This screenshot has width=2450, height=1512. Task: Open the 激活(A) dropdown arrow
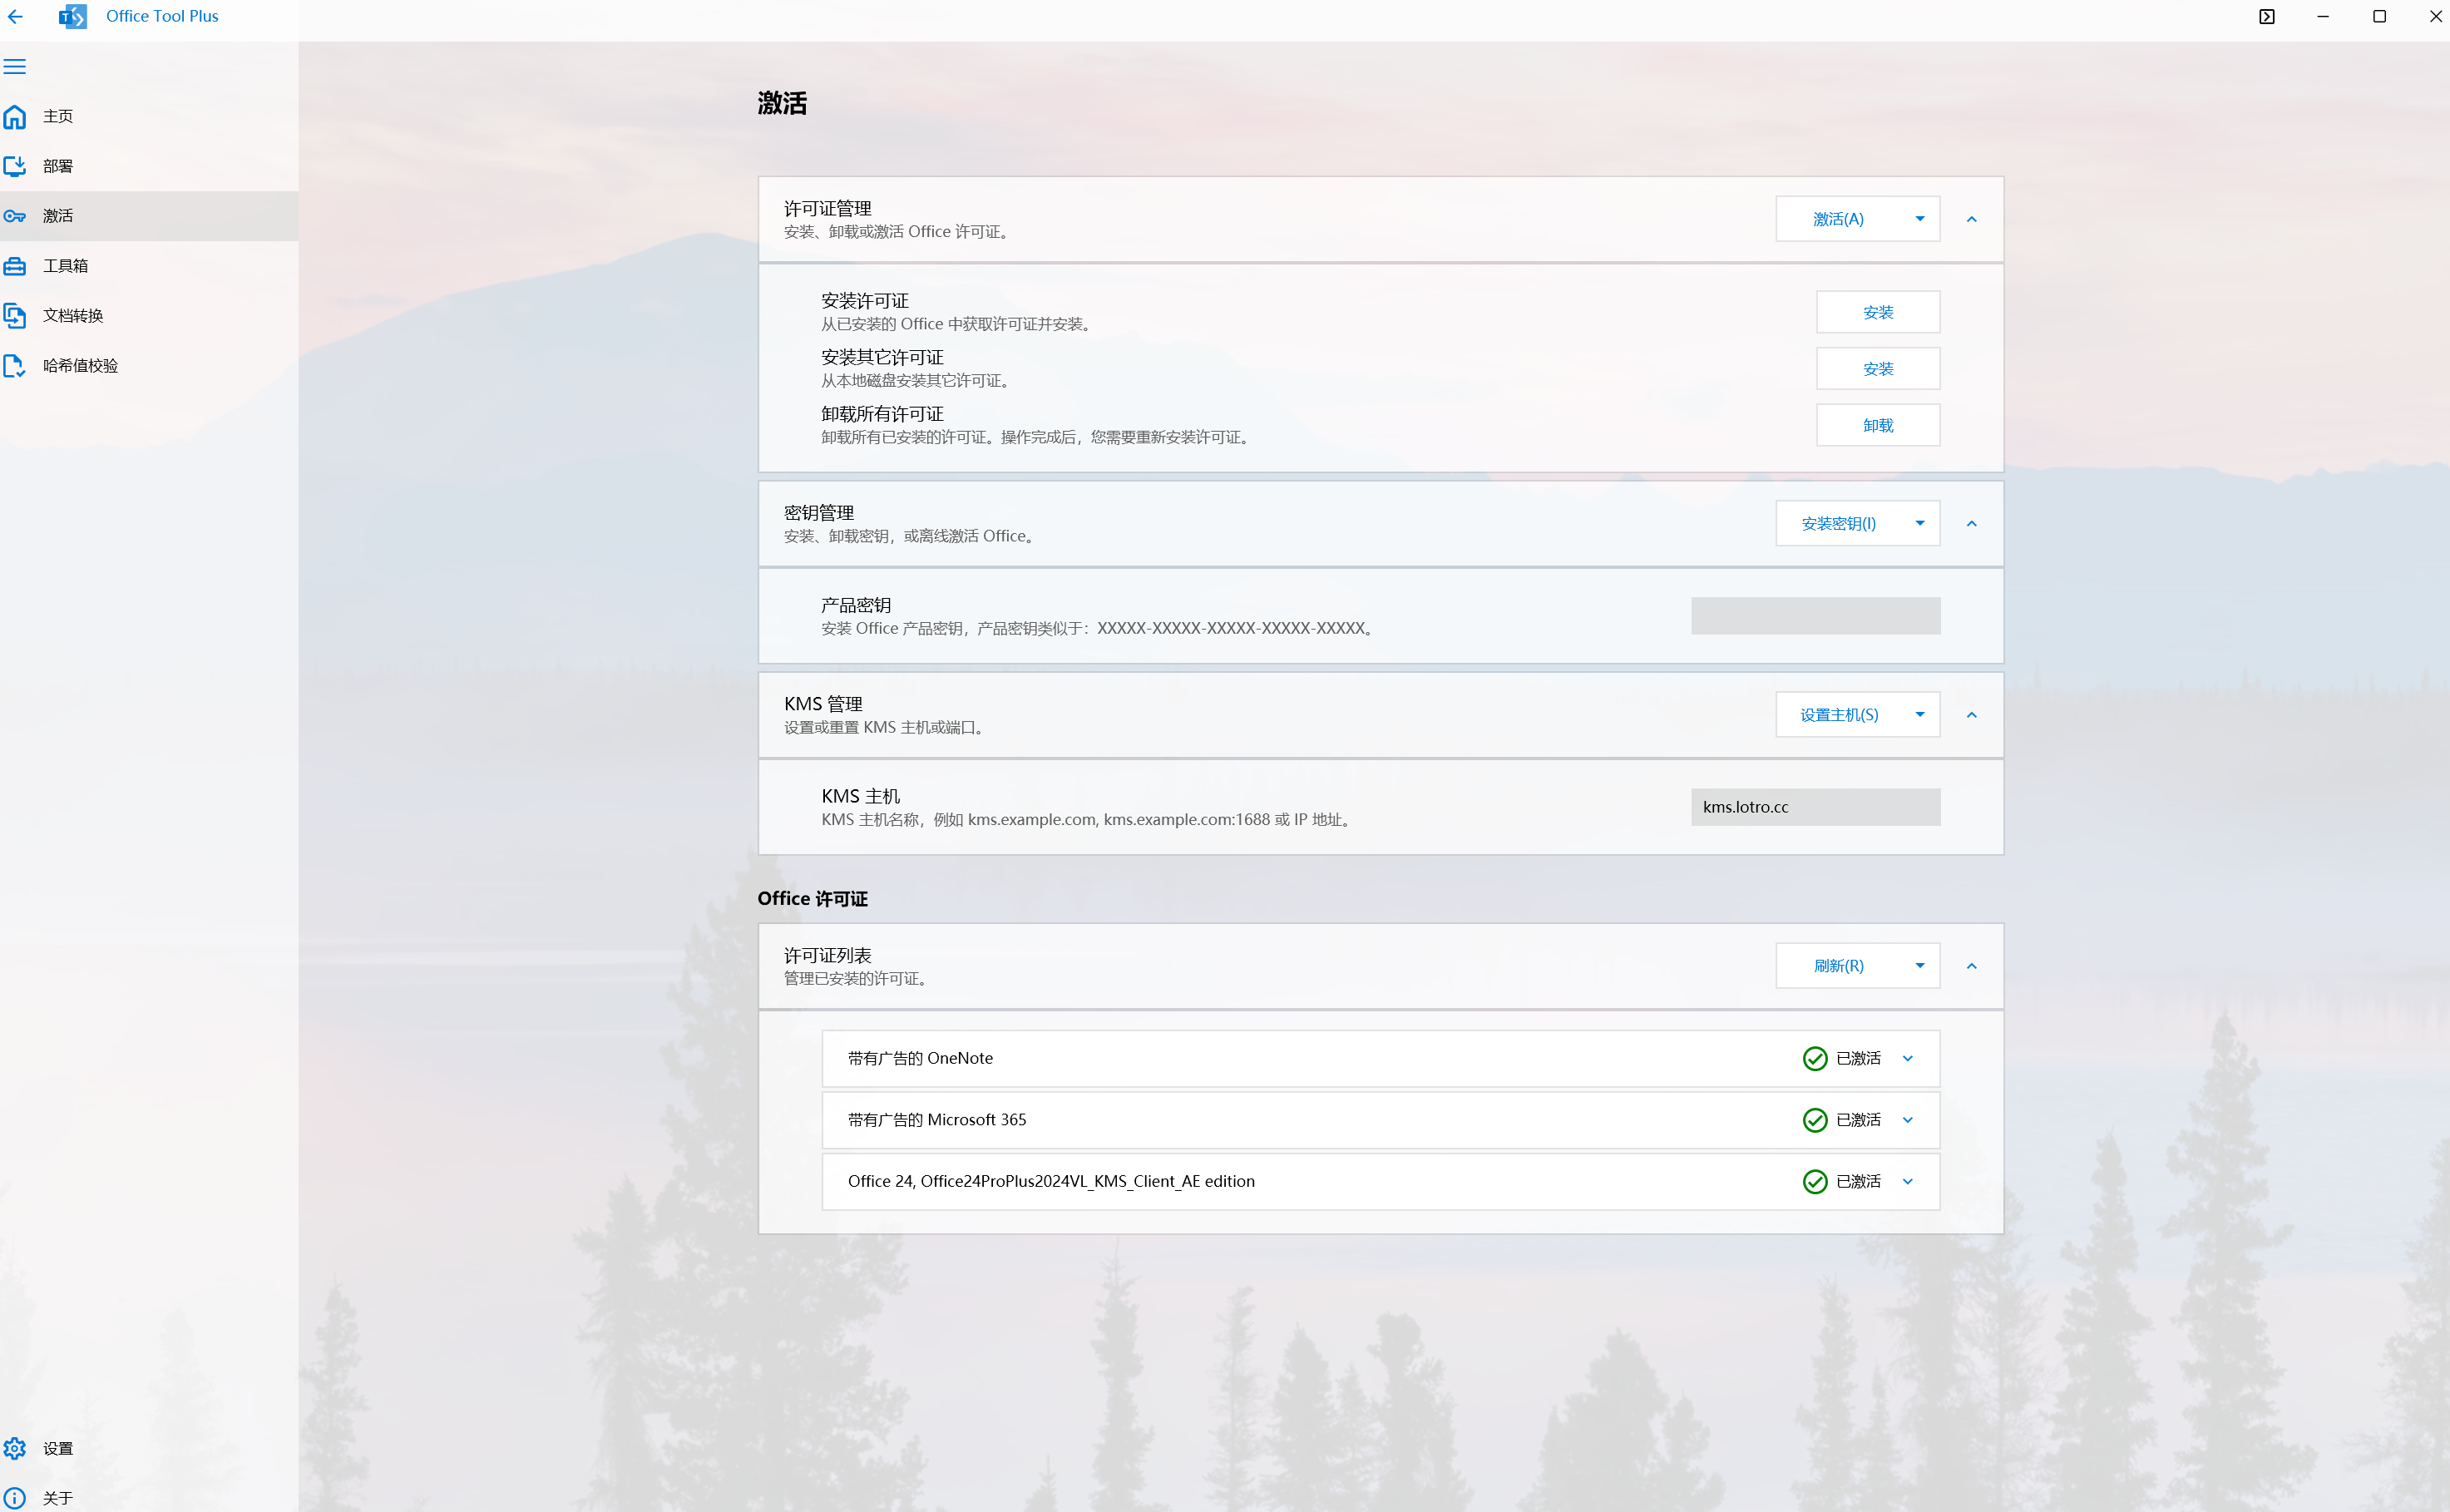1919,219
